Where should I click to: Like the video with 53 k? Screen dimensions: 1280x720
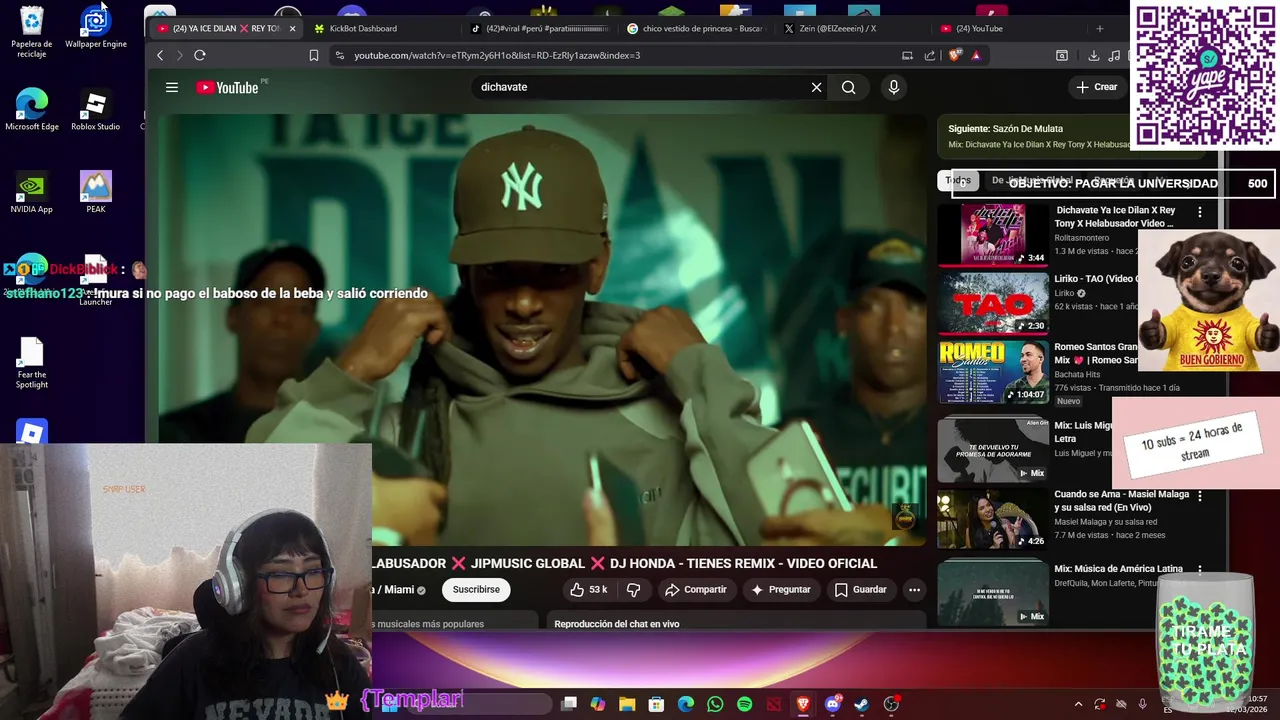click(588, 590)
